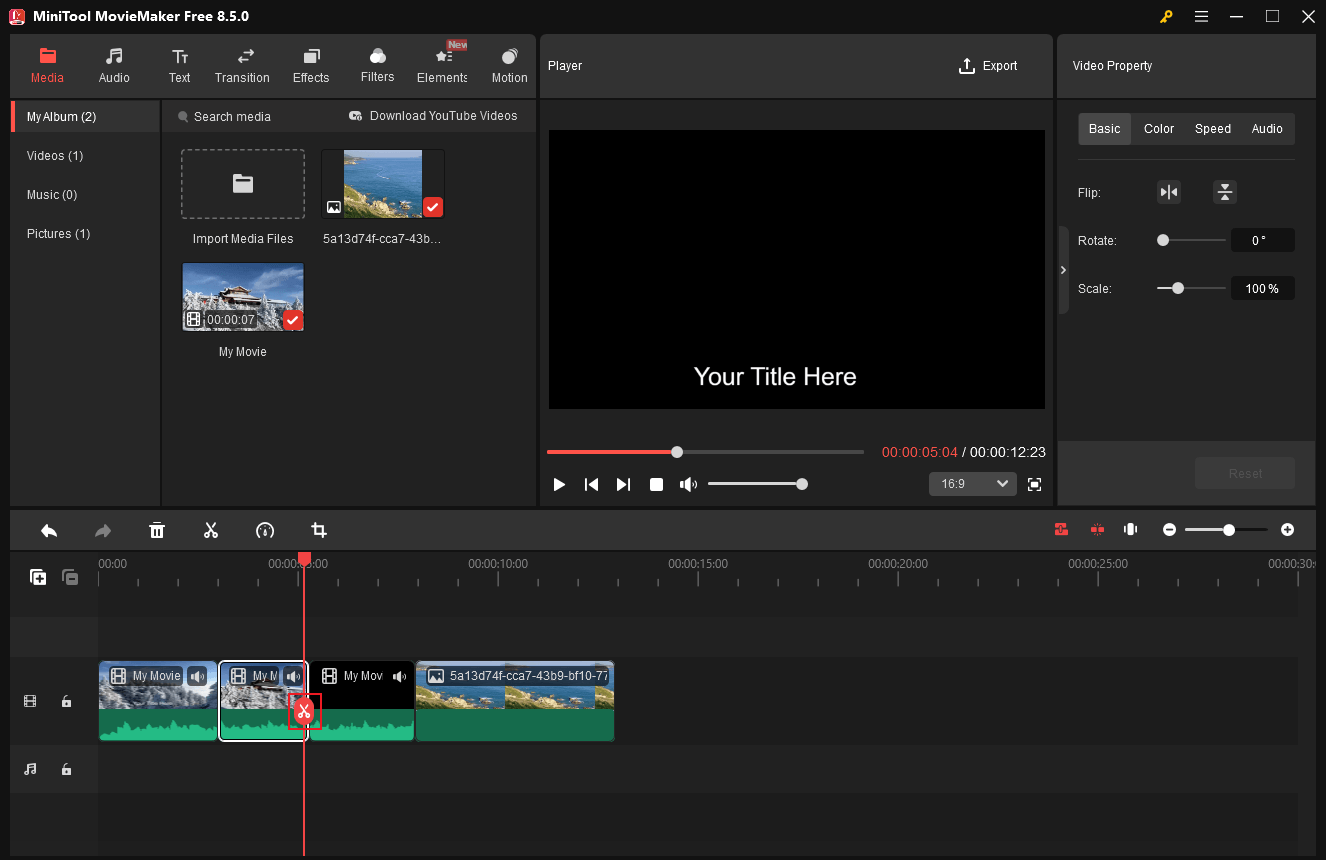
Task: Switch to the Color tab in Video Property
Action: click(1158, 128)
